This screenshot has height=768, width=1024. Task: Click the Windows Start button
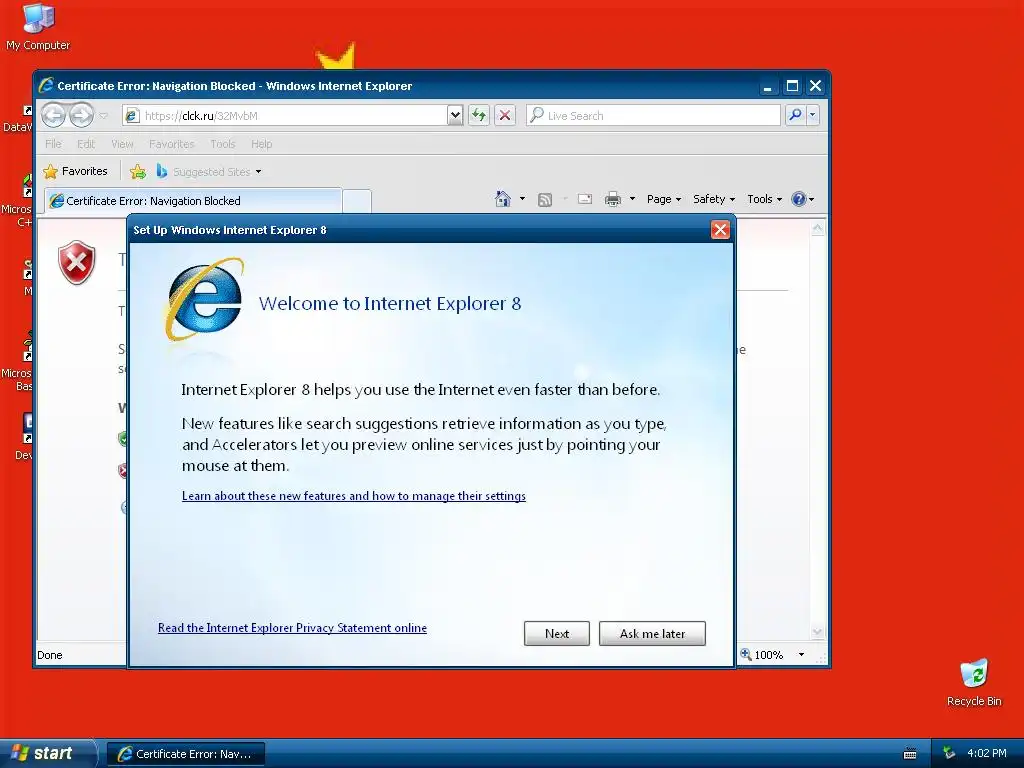[x=47, y=753]
